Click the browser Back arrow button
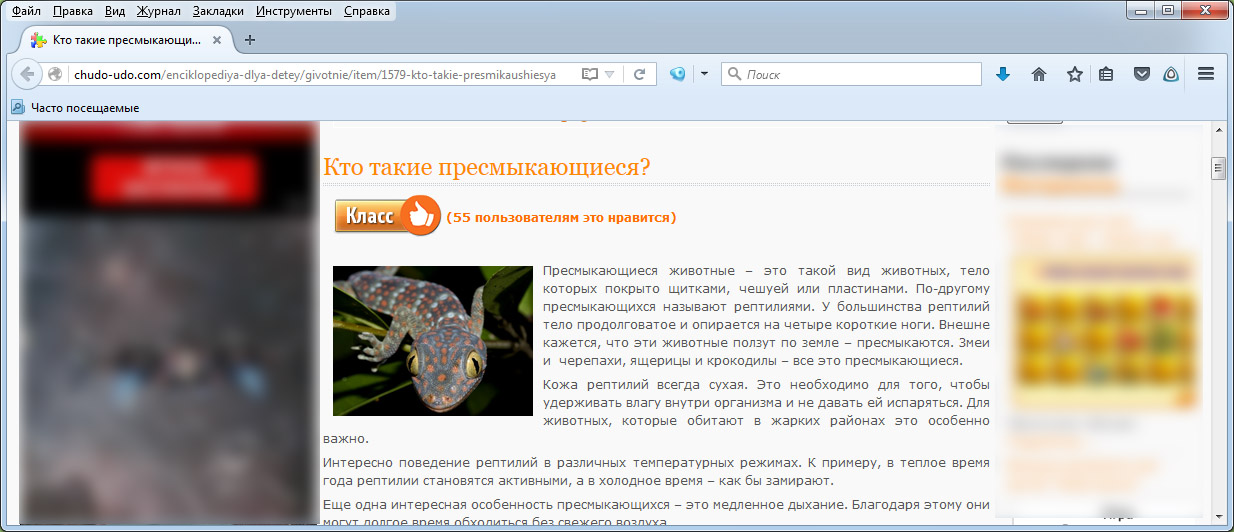 point(27,74)
